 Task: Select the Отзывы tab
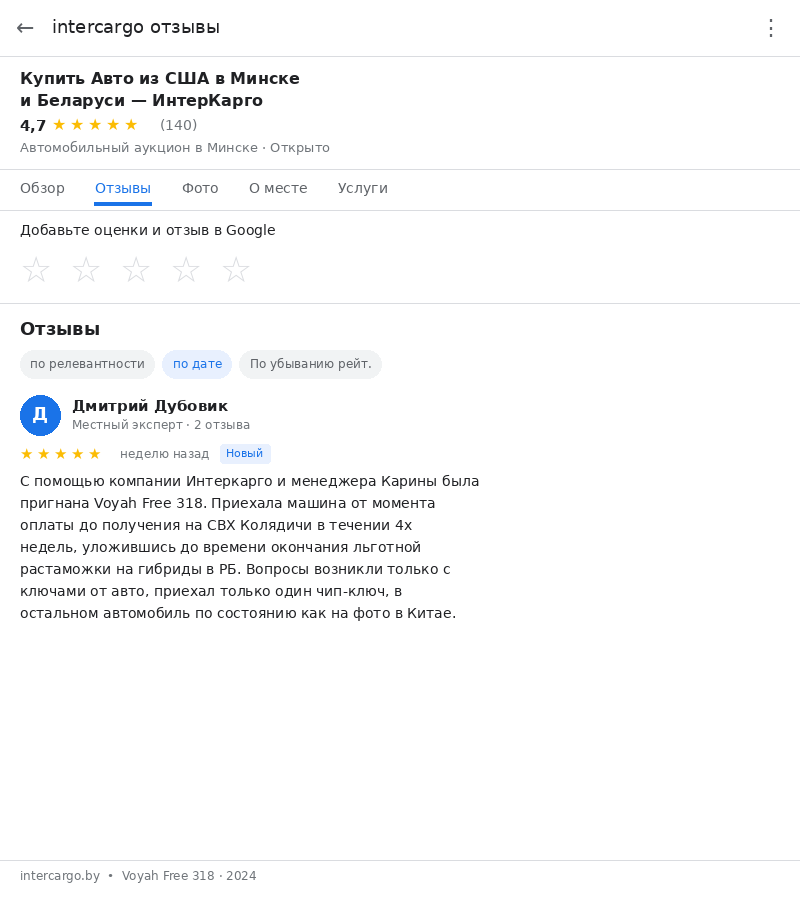(123, 188)
